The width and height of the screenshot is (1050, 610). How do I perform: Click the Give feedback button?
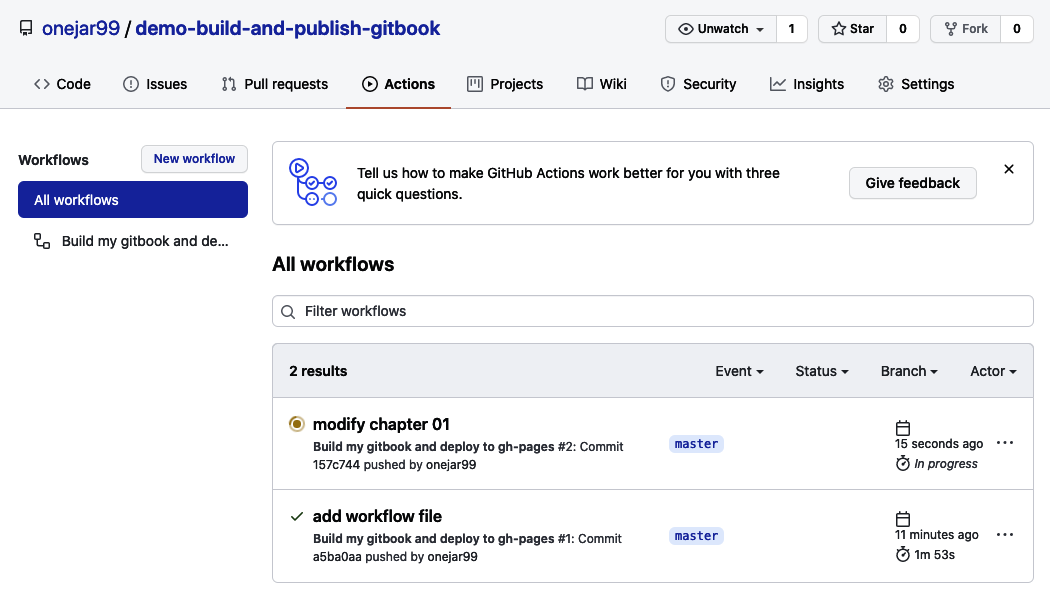coord(912,183)
